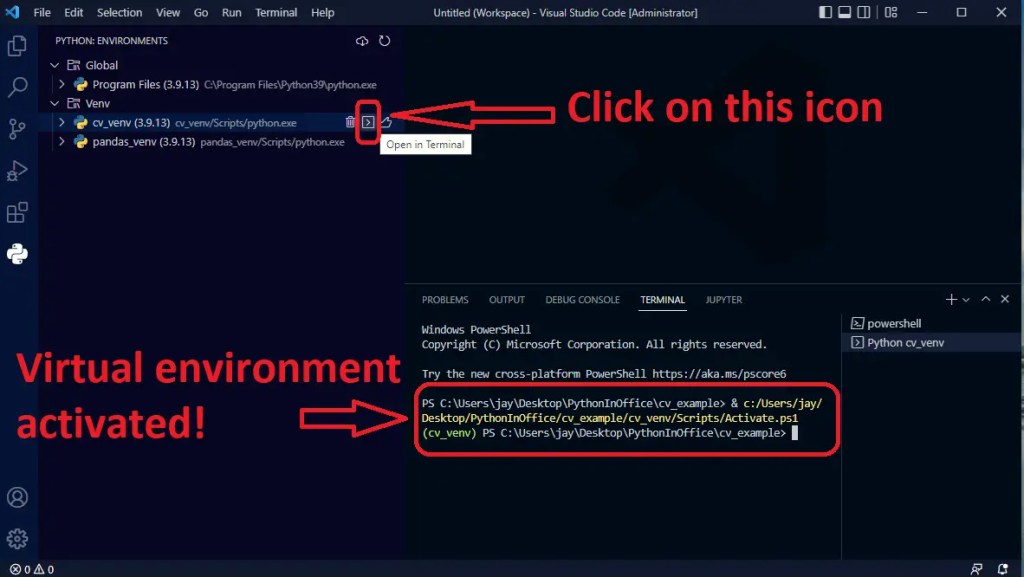Open the Accounts menu icon

point(18,497)
